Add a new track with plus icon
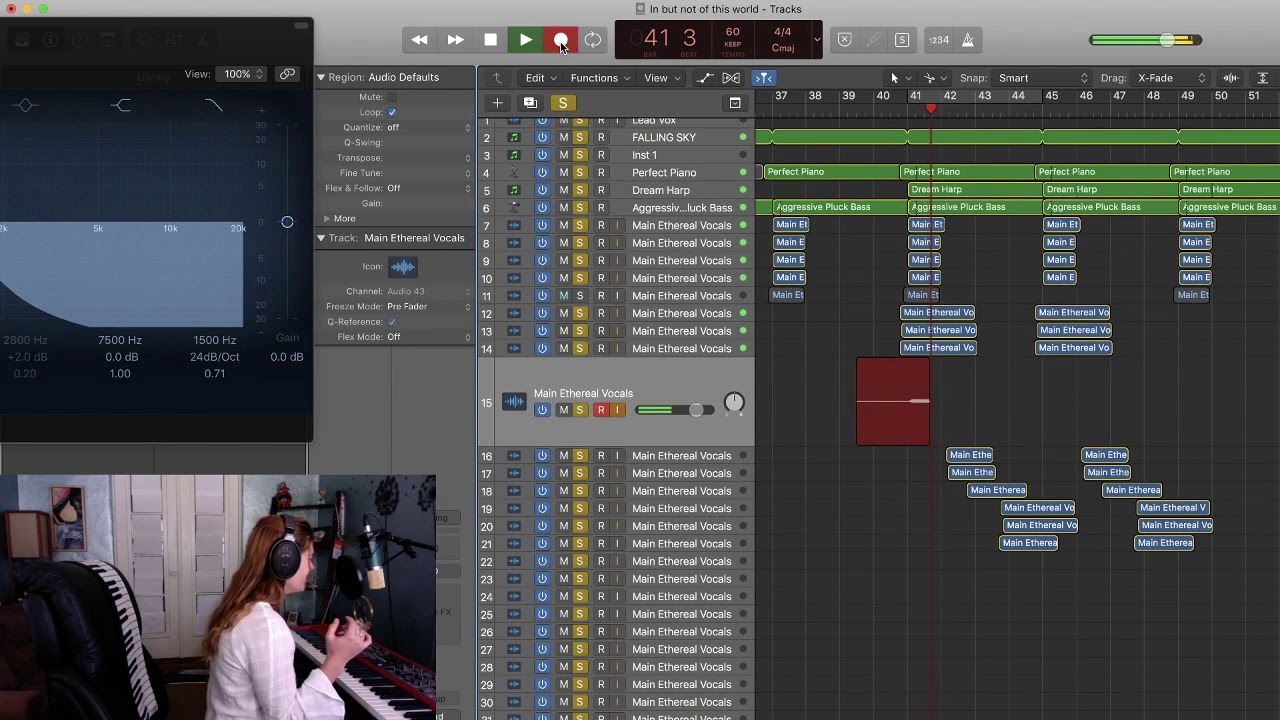 tap(497, 103)
